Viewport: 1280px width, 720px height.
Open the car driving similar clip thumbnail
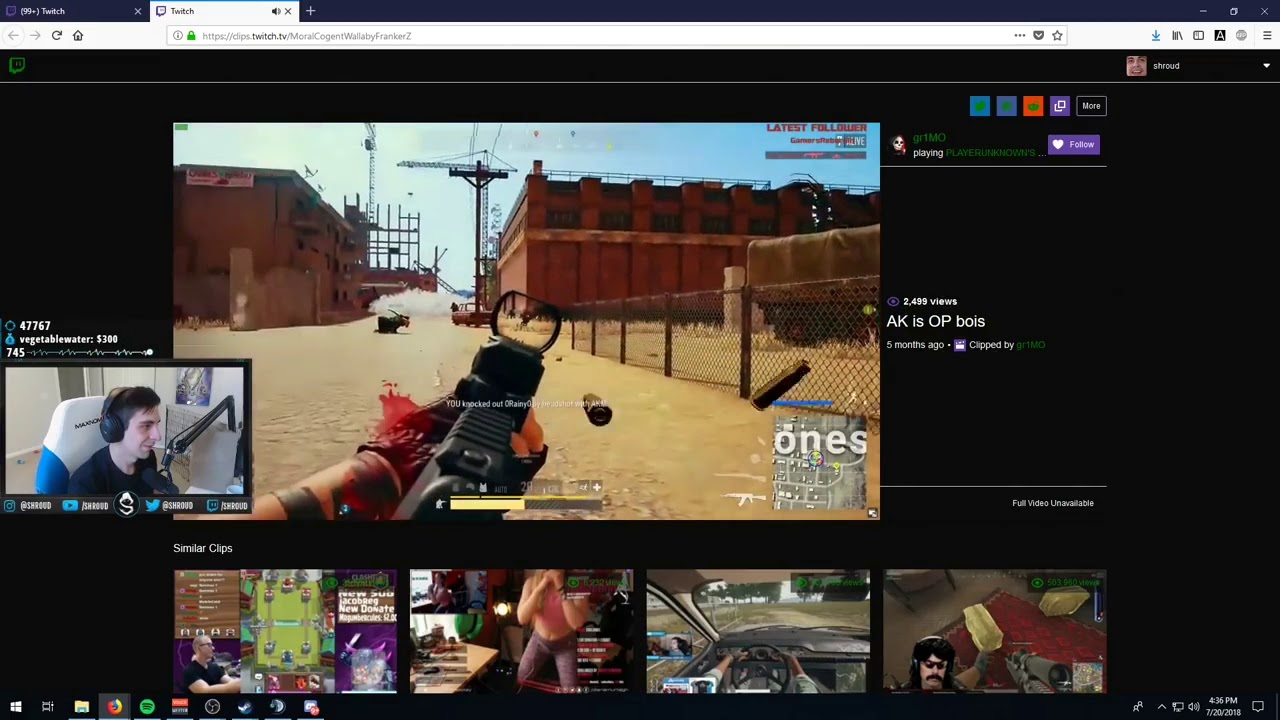coord(758,632)
